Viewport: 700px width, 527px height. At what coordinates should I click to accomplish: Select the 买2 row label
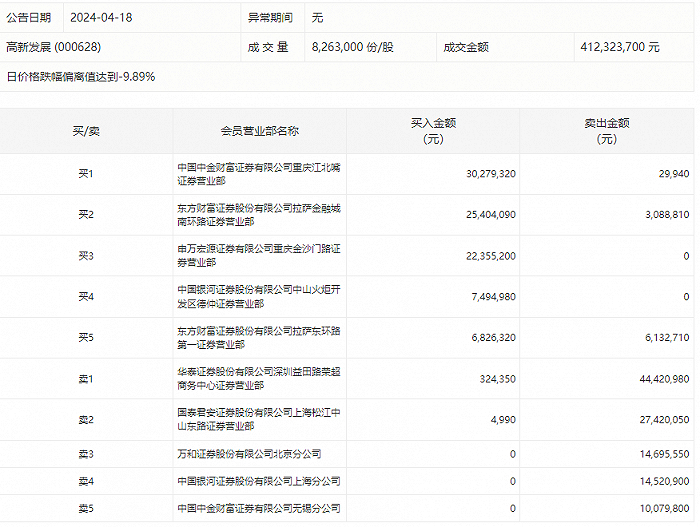click(x=86, y=214)
